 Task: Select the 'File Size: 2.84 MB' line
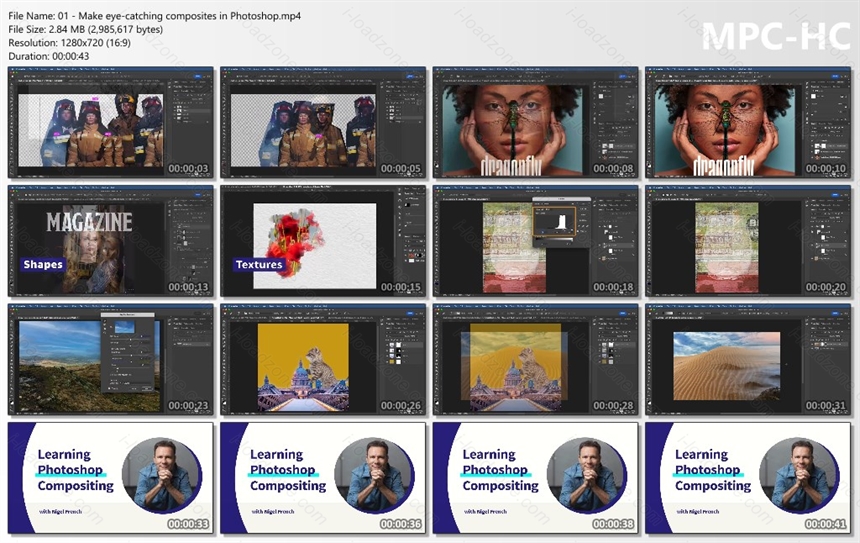tap(86, 30)
